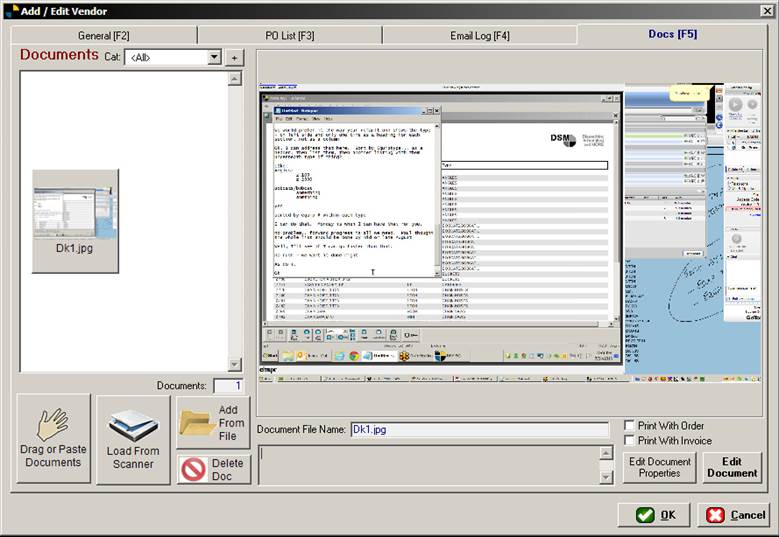Viewport: 779px width, 537px height.
Task: Click the plus button beside category dropdown
Action: (235, 58)
